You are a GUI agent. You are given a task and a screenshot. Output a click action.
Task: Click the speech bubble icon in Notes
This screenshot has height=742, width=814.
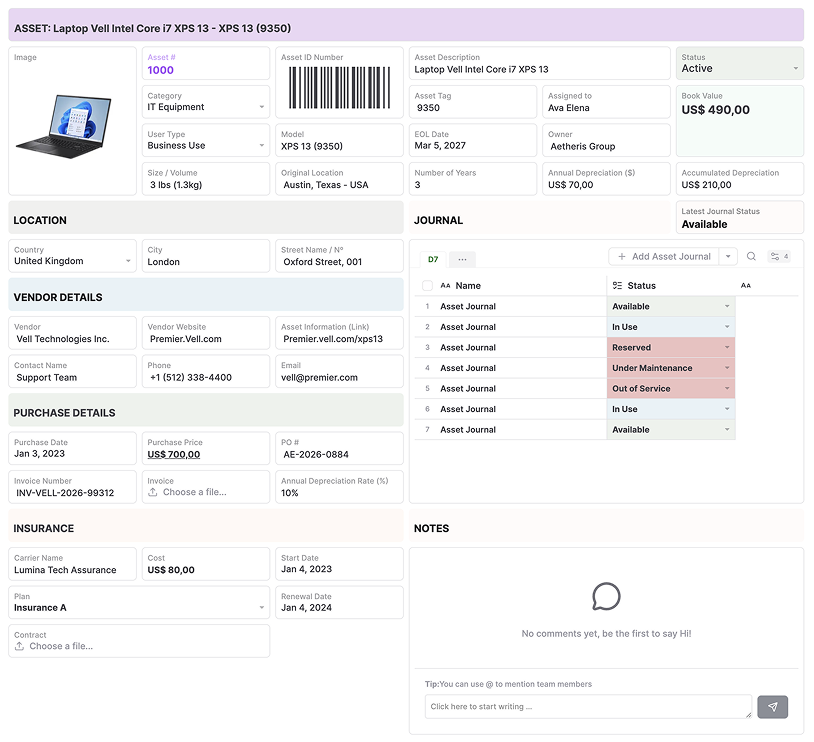606,597
